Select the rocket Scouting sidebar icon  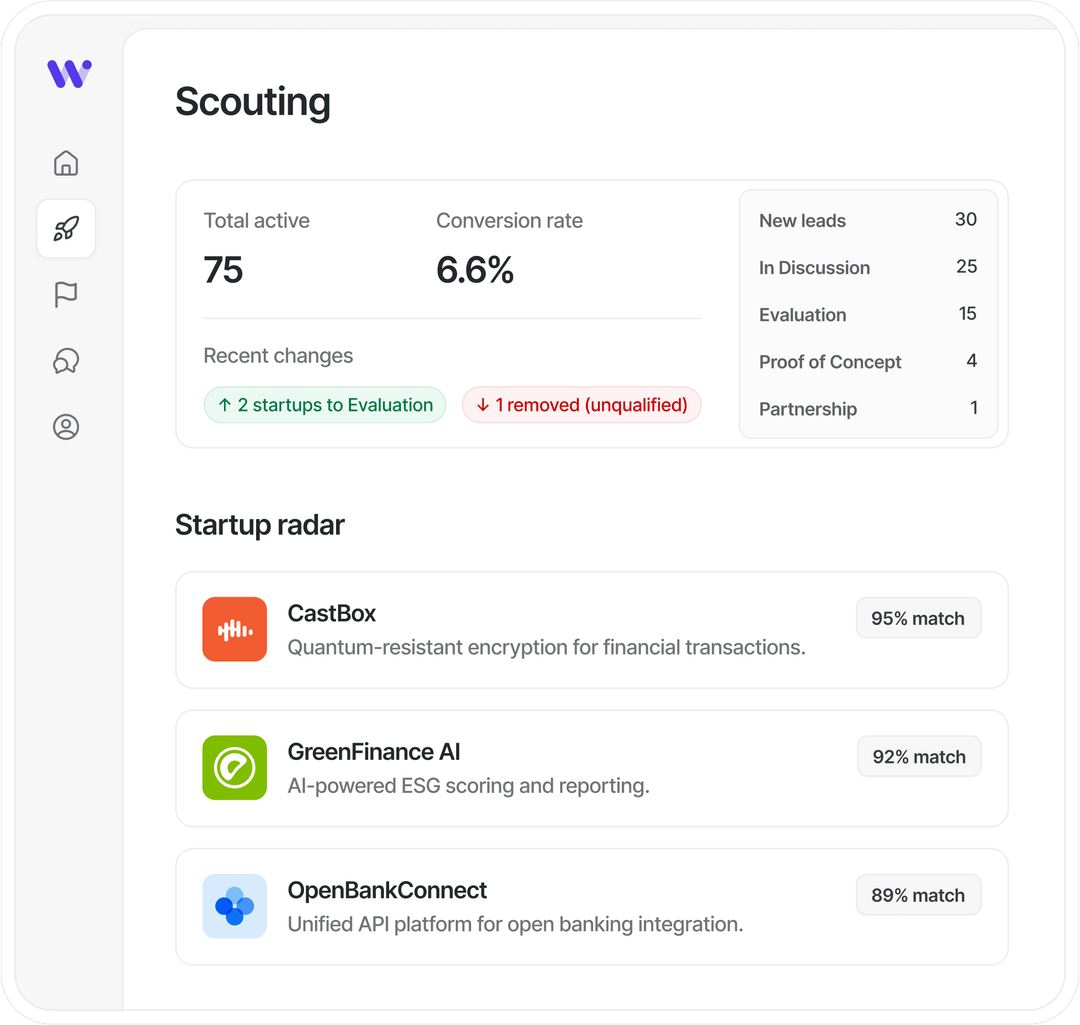[66, 229]
